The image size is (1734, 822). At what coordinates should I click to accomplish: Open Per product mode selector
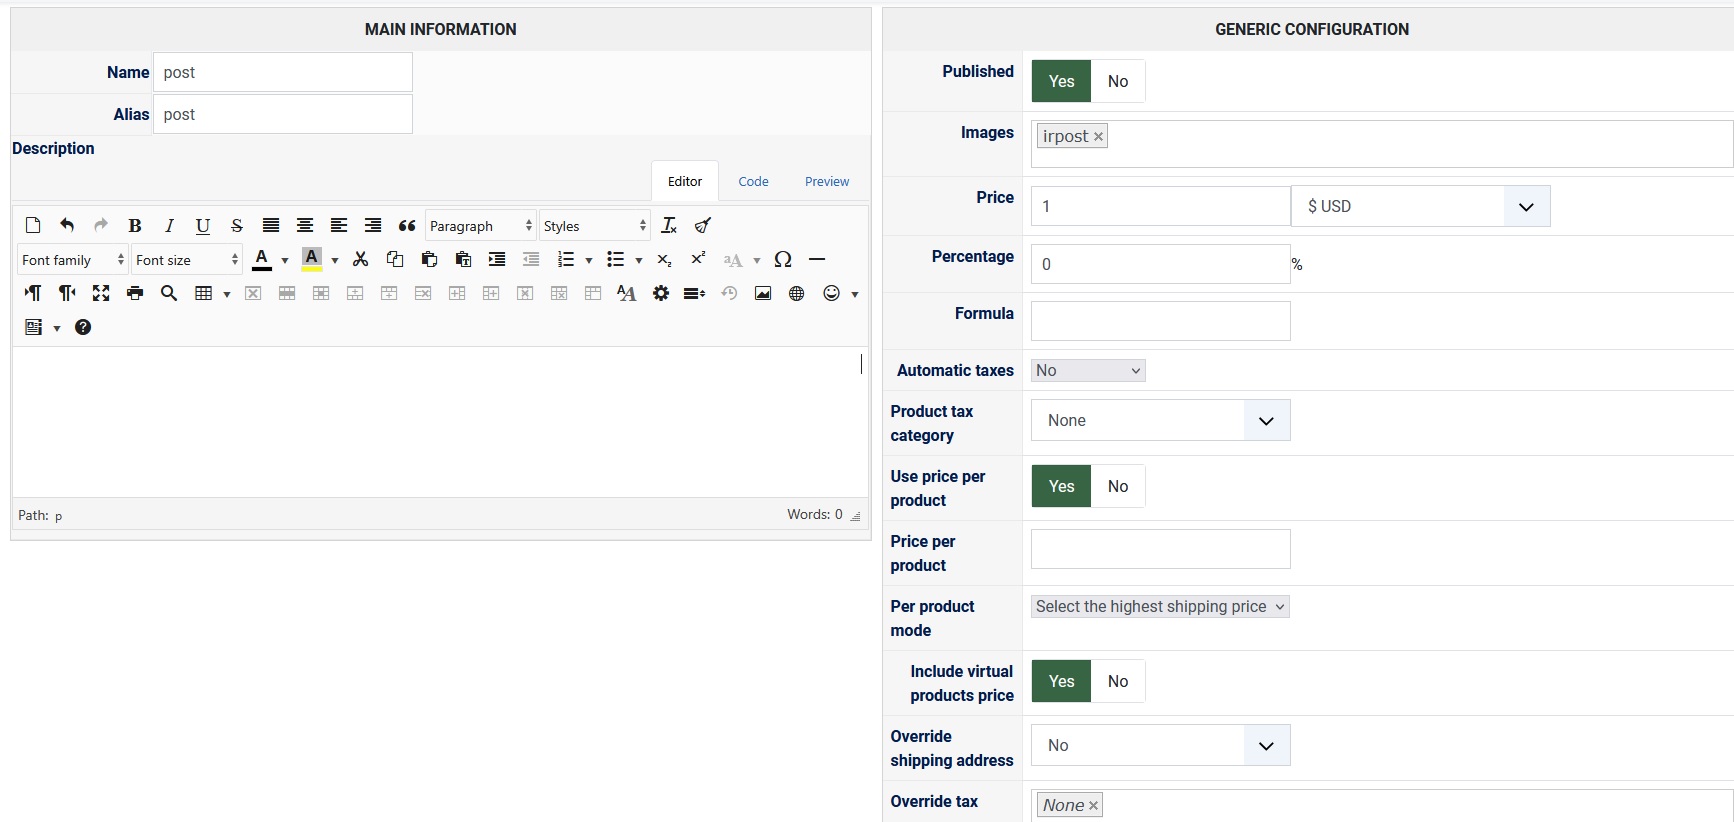1160,607
